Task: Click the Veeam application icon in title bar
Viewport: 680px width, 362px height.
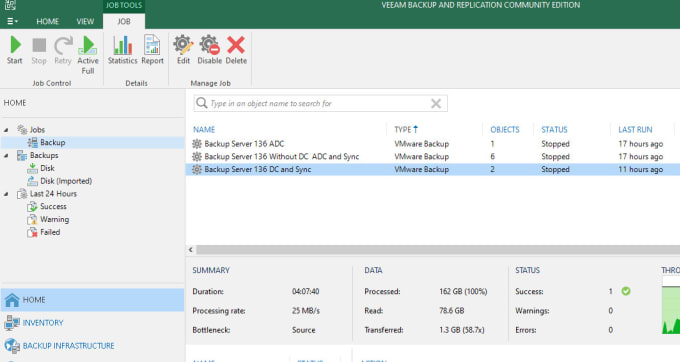Action: pos(10,5)
